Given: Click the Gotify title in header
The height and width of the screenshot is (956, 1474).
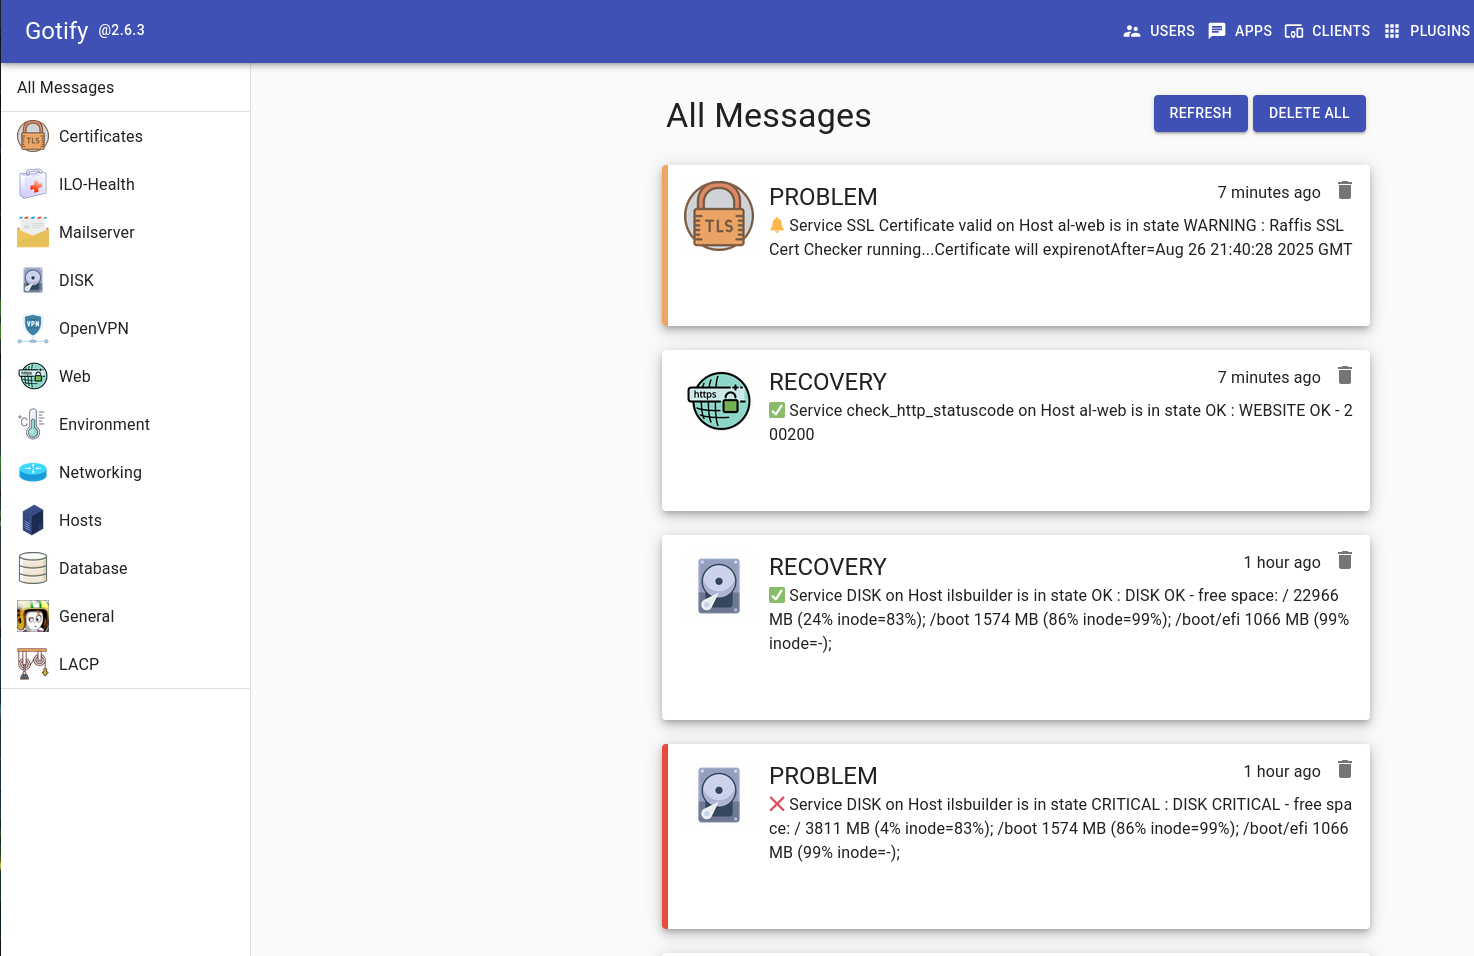Looking at the screenshot, I should coord(57,31).
